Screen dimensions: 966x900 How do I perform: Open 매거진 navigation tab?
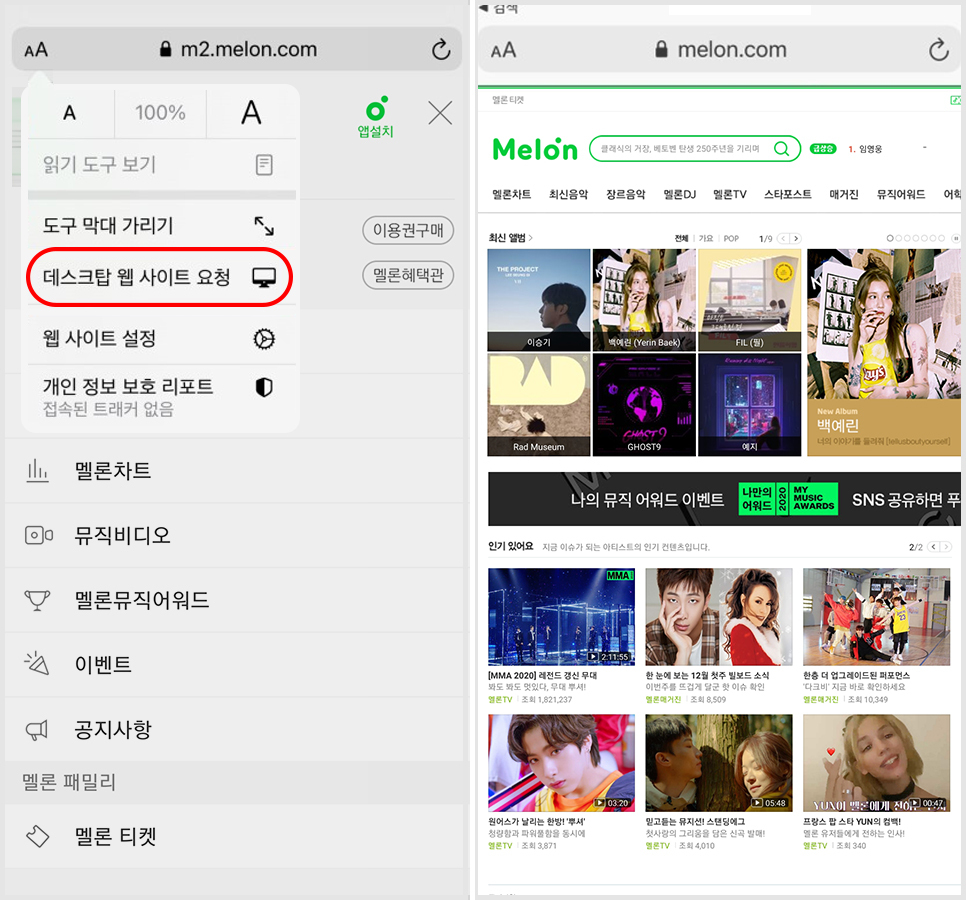point(843,194)
